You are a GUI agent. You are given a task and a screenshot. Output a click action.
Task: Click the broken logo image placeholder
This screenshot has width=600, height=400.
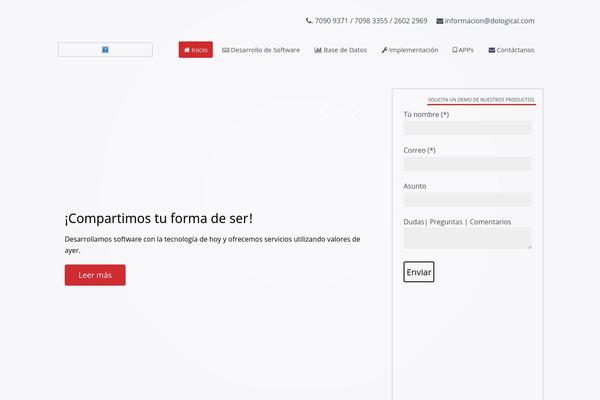(105, 50)
